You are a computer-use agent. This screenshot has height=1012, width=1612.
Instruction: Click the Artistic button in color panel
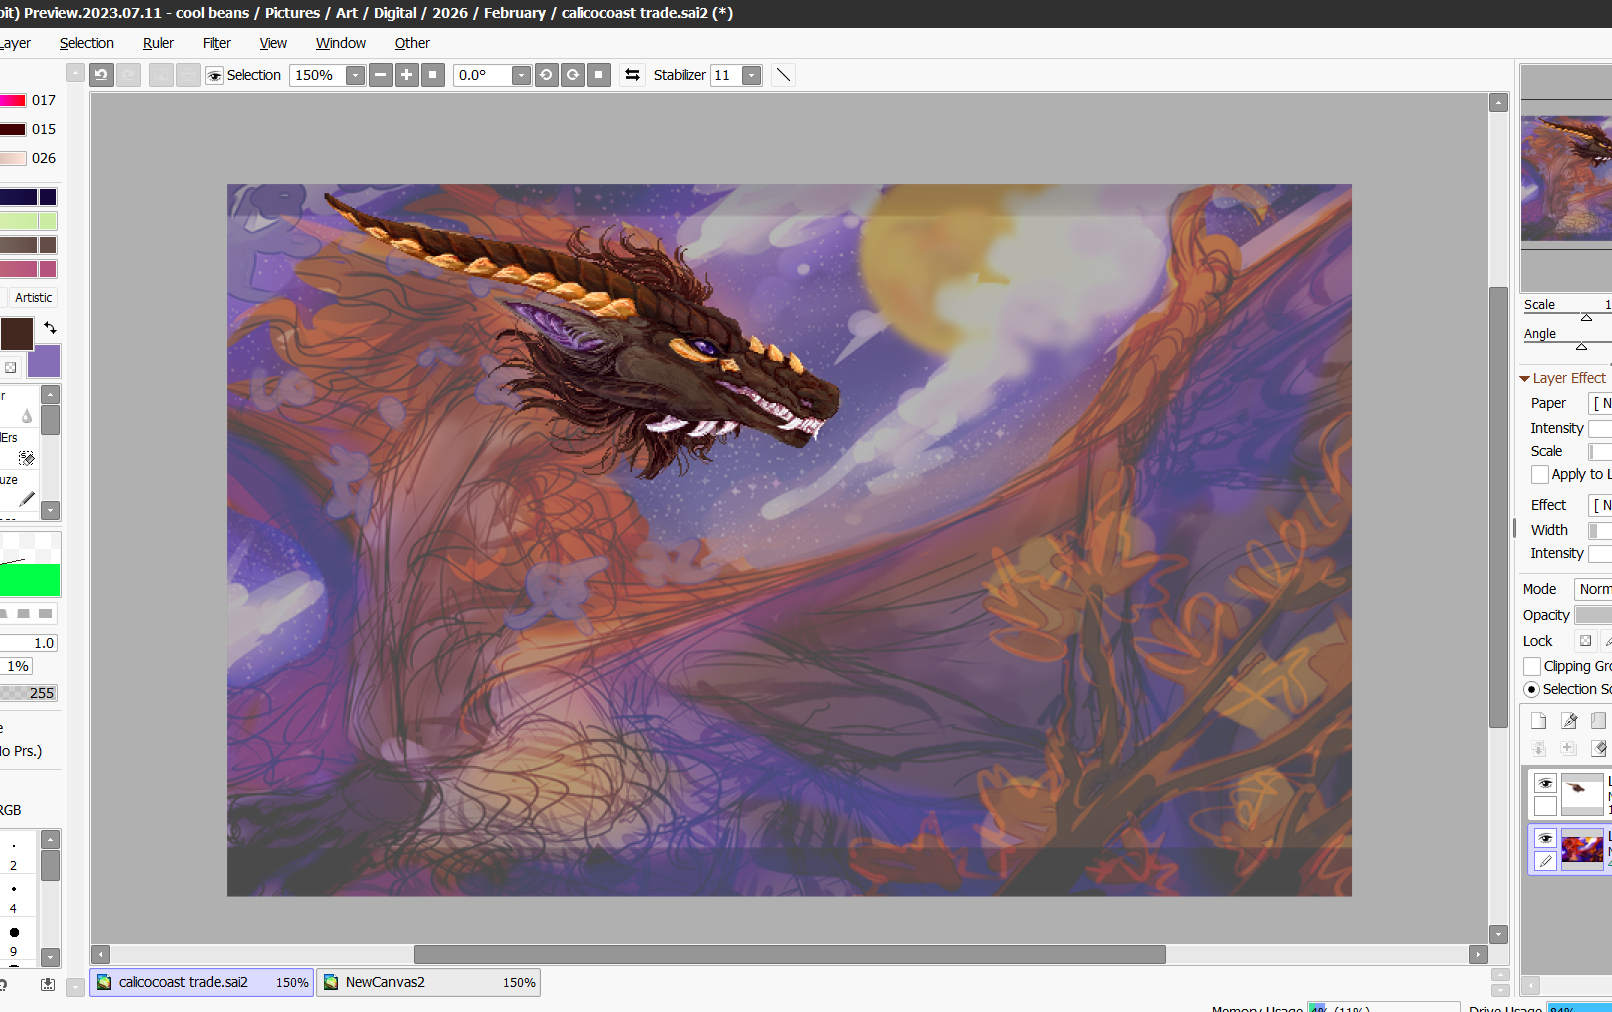coord(33,297)
